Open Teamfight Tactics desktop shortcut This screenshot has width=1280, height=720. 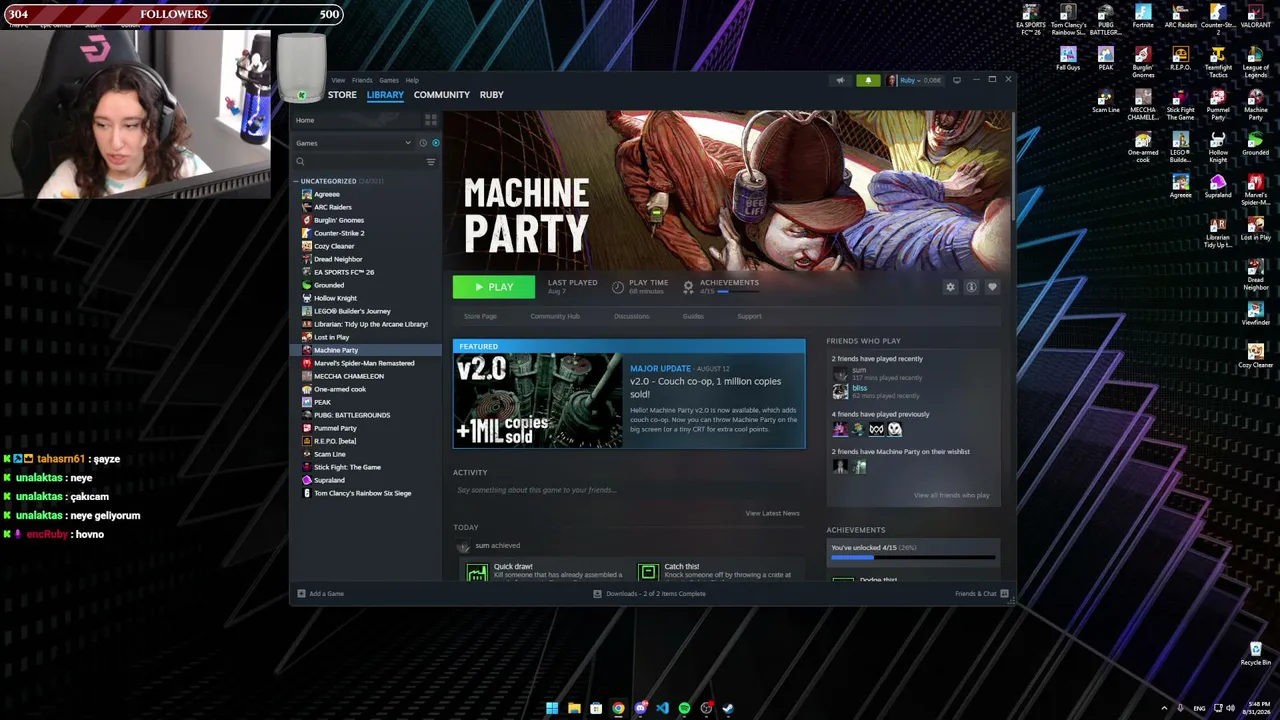click(1218, 62)
